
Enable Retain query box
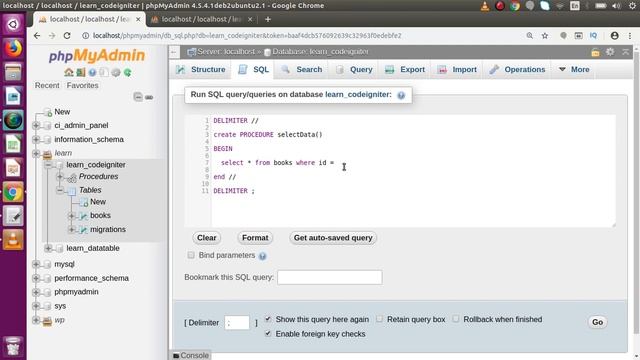click(379, 319)
